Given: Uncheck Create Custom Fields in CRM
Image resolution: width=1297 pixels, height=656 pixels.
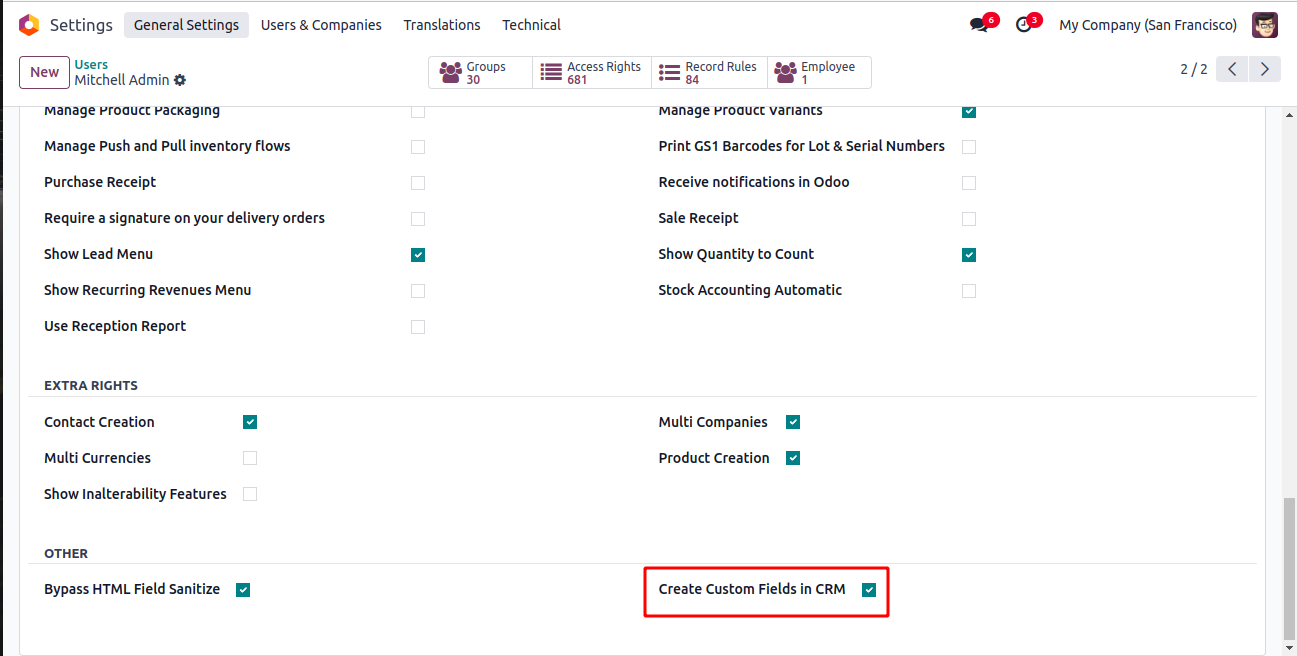Looking at the screenshot, I should pyautogui.click(x=869, y=590).
